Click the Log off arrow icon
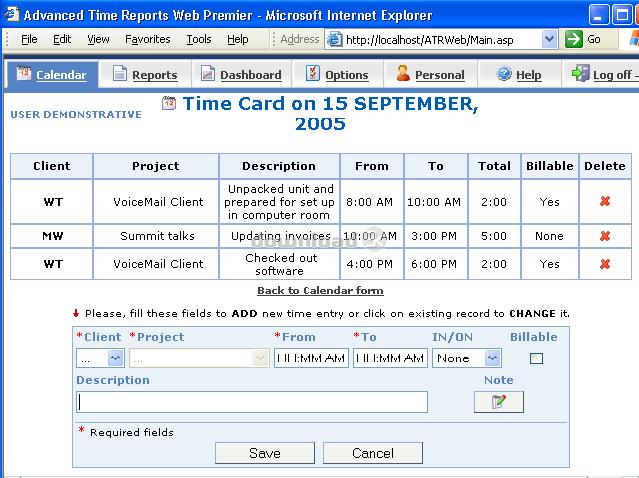The image size is (639, 478). [x=580, y=73]
